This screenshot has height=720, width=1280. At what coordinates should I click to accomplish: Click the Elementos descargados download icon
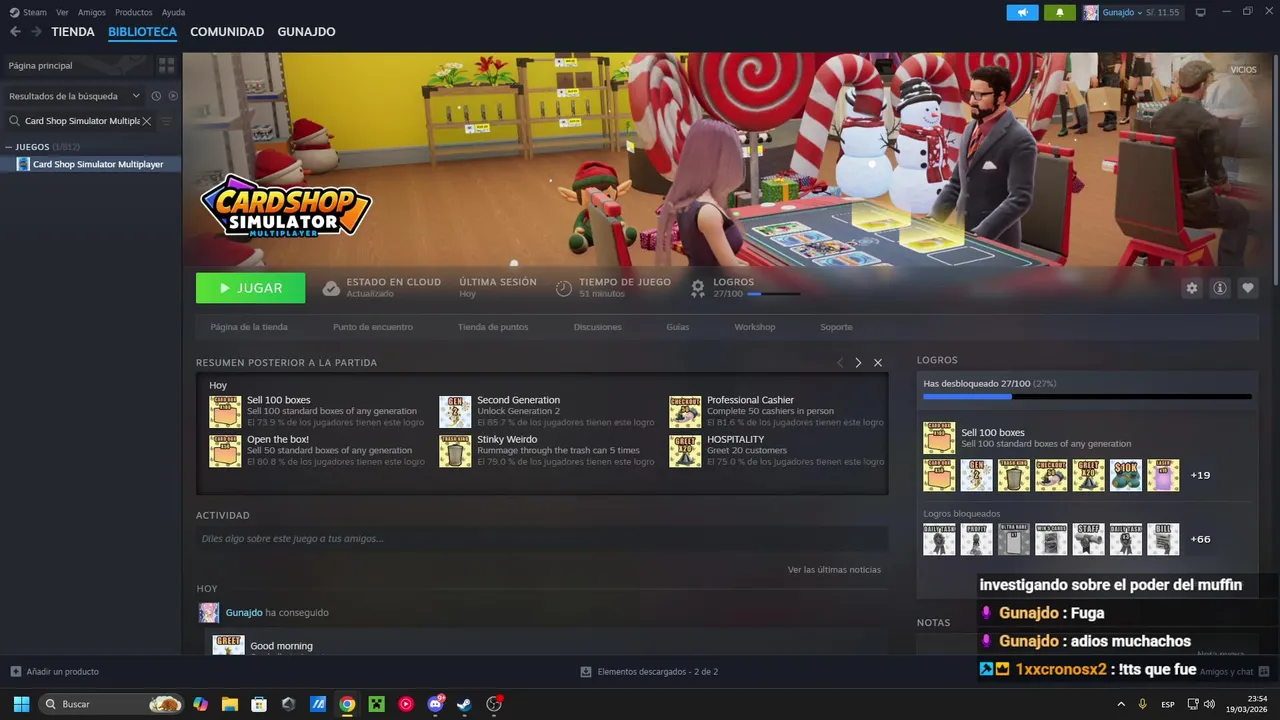[x=586, y=672]
